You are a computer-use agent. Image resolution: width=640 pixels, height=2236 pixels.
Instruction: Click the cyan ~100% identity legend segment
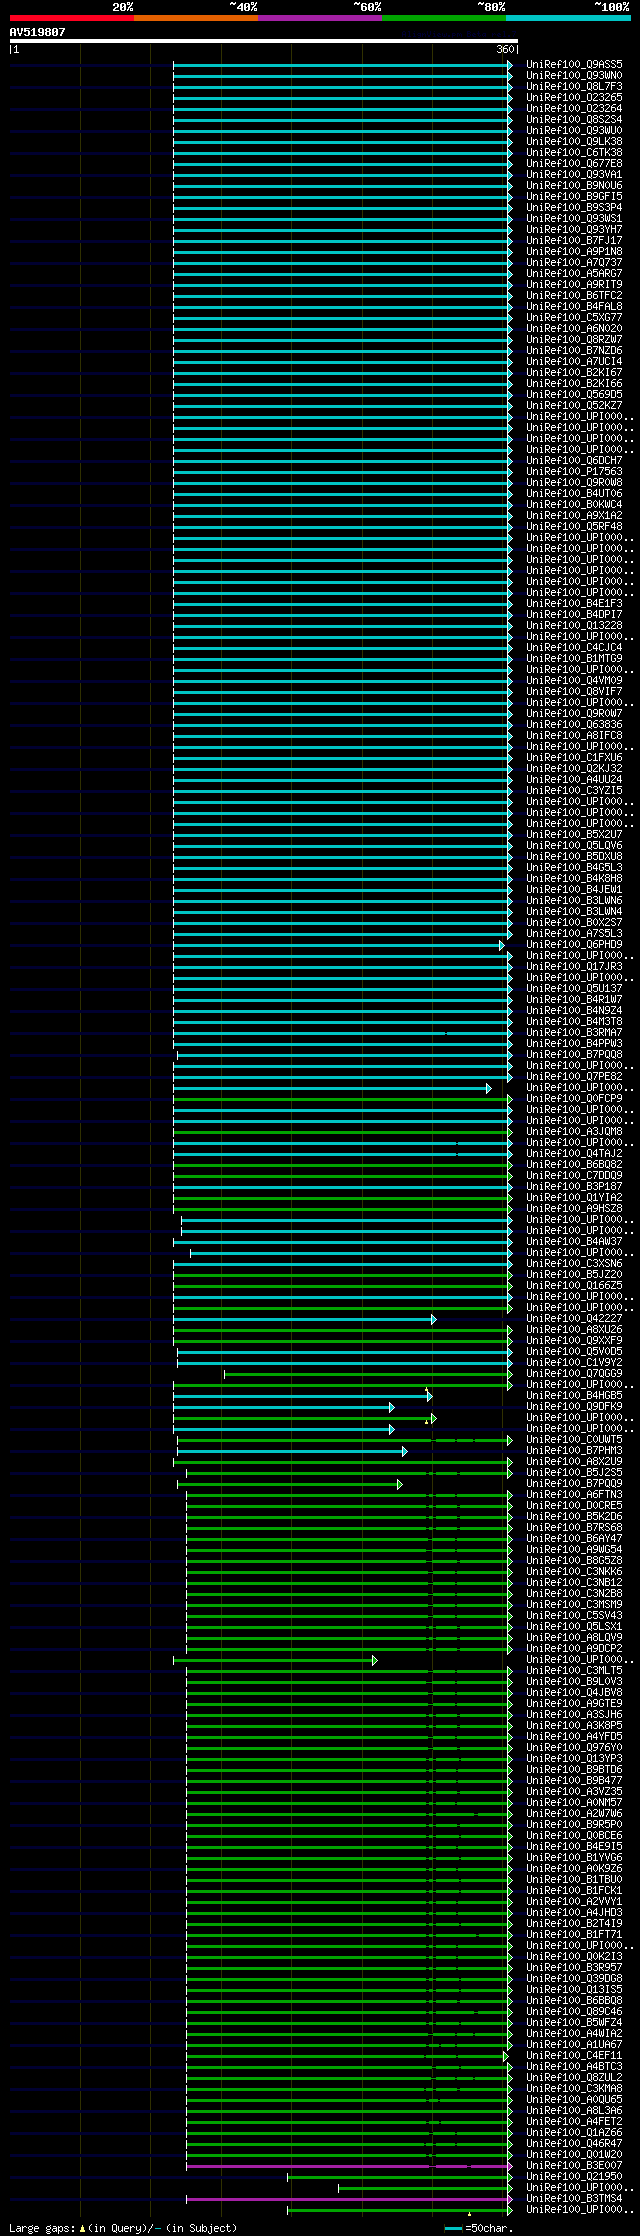[568, 18]
